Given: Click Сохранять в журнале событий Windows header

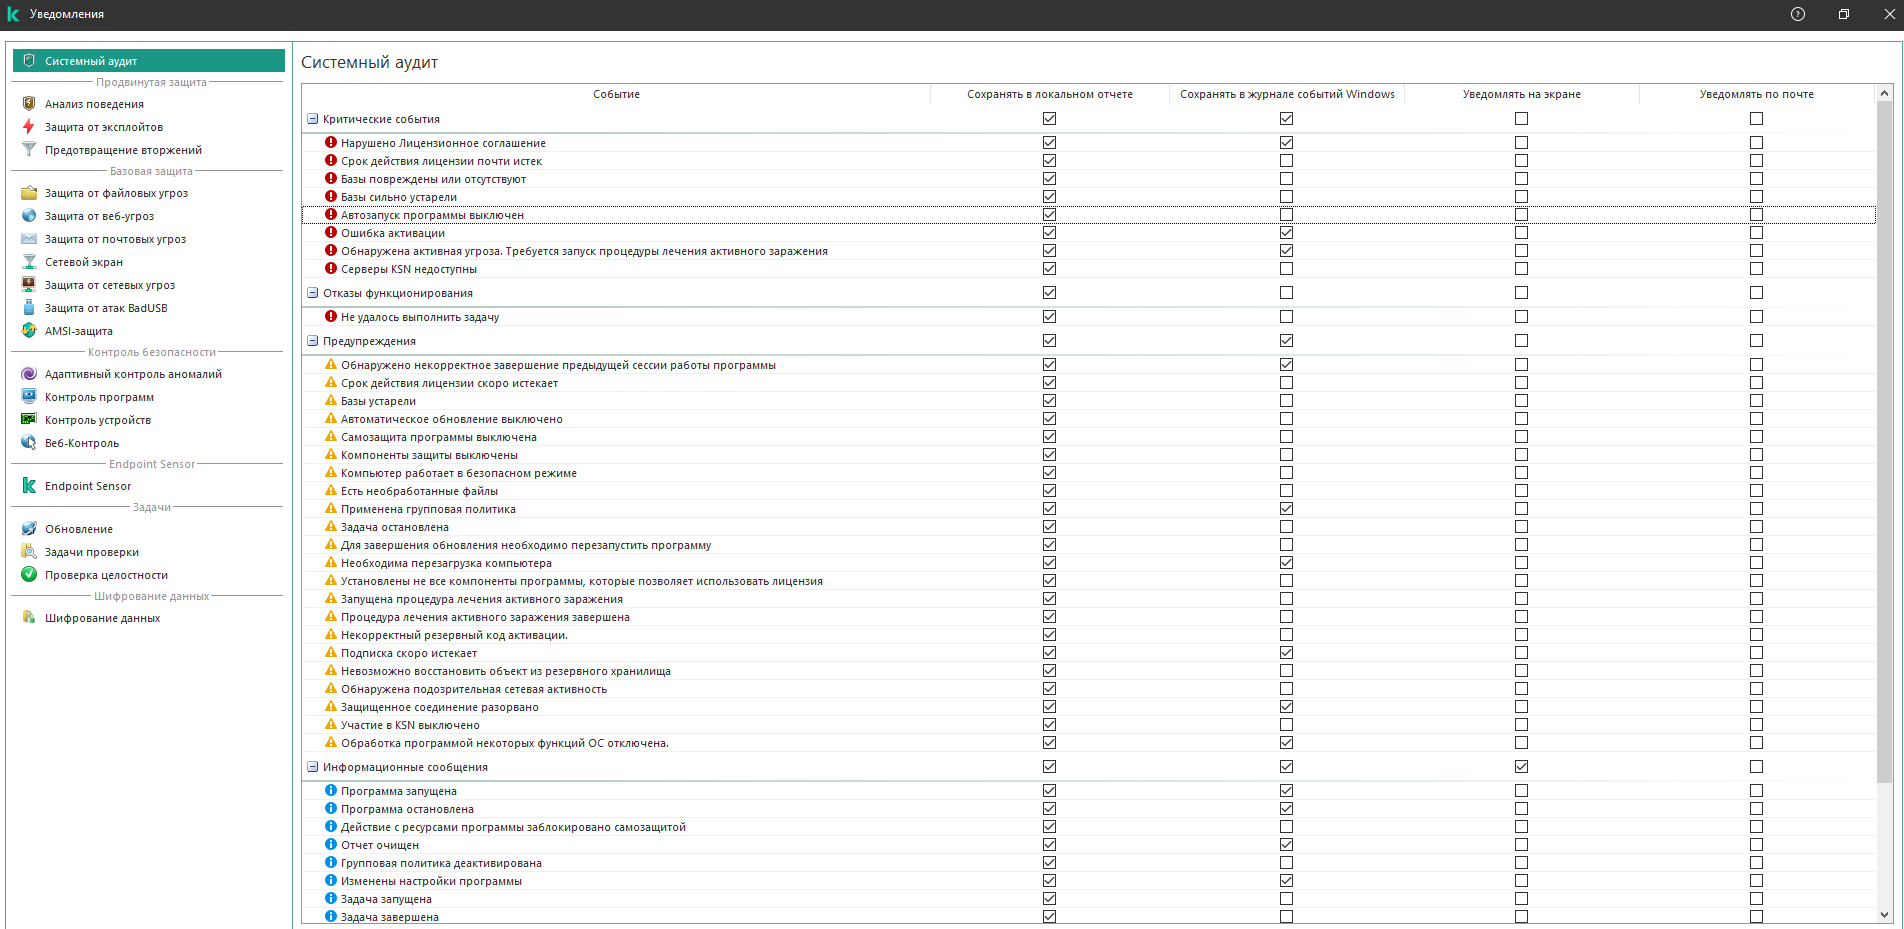Looking at the screenshot, I should (1287, 94).
